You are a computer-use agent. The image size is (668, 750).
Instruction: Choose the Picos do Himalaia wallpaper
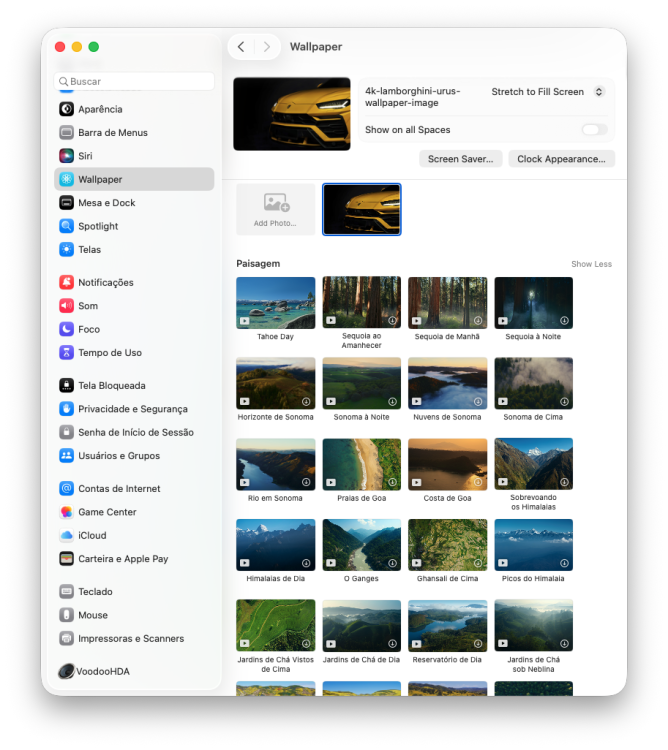[x=533, y=545]
